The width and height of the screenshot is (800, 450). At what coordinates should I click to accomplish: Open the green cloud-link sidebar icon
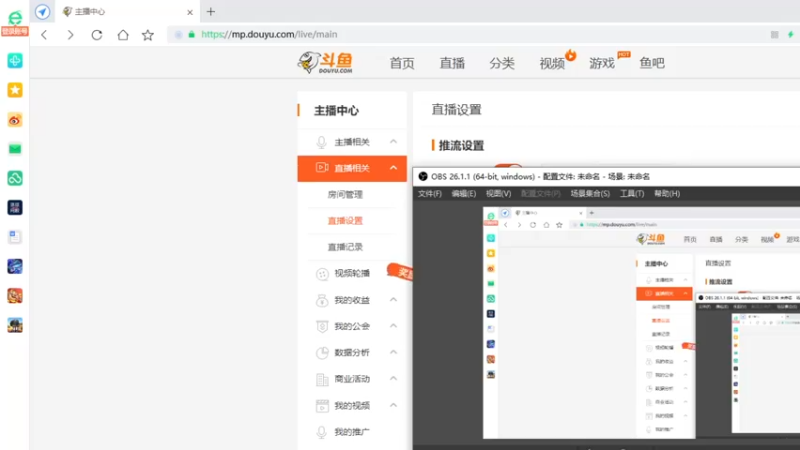[15, 178]
